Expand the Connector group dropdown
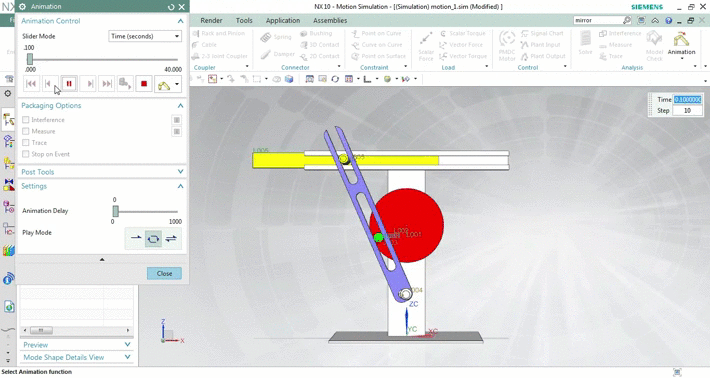710x378 pixels. (x=339, y=67)
